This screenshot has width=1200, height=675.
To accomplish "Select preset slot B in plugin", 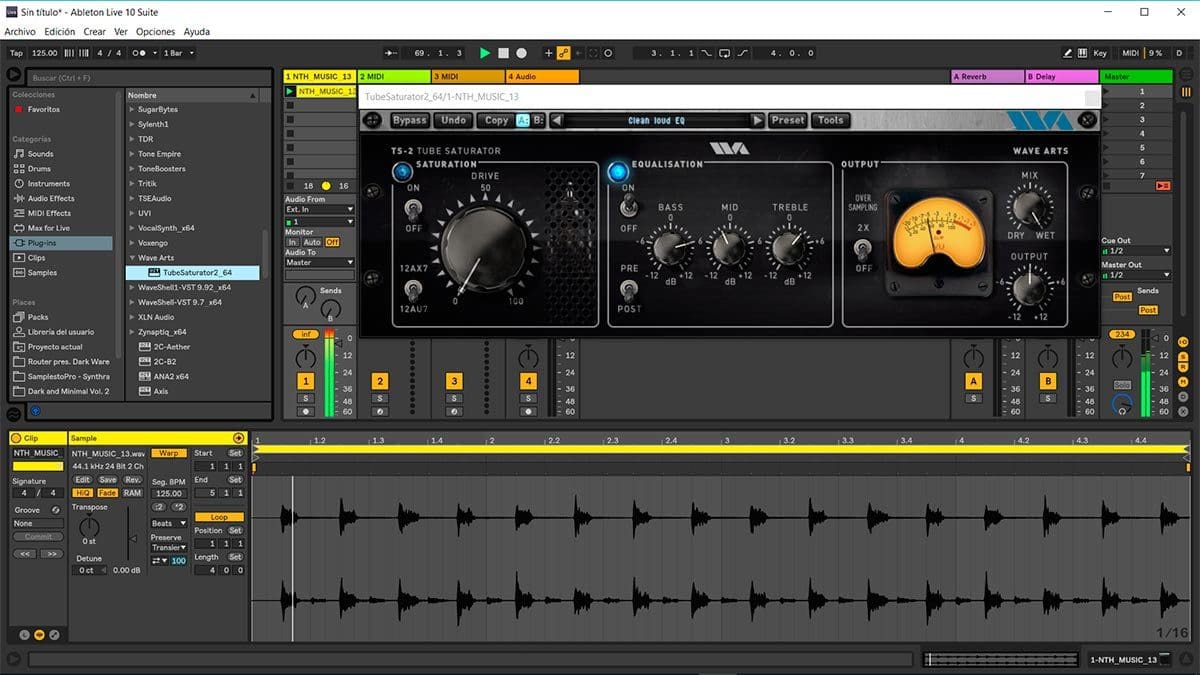I will click(x=539, y=120).
